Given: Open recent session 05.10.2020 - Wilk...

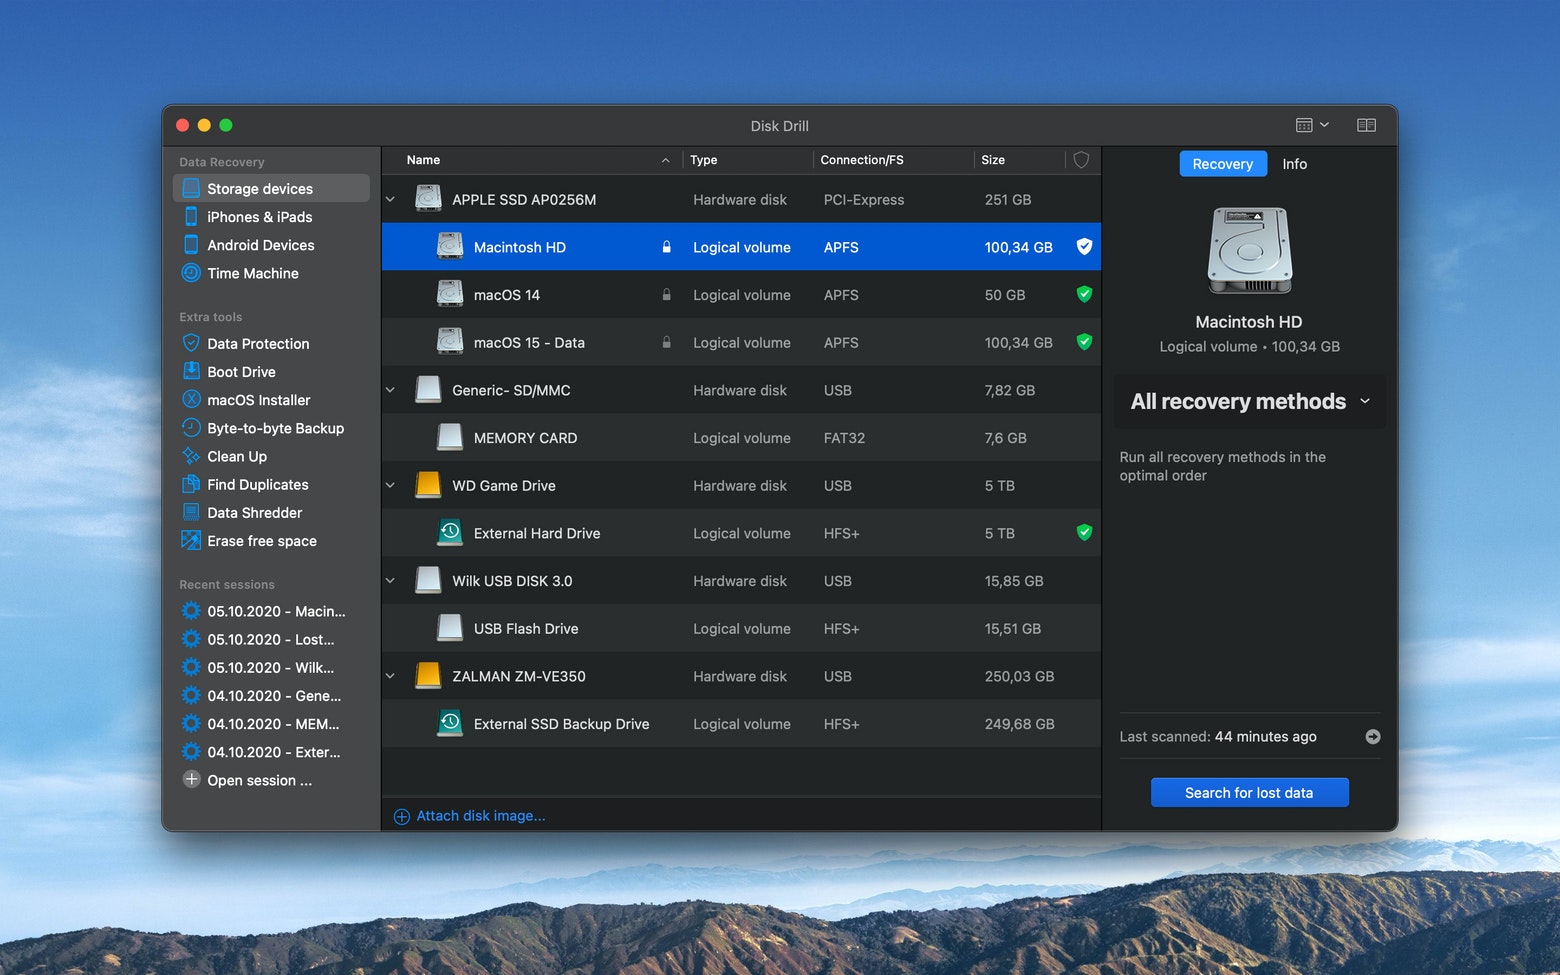Looking at the screenshot, I should click(271, 667).
